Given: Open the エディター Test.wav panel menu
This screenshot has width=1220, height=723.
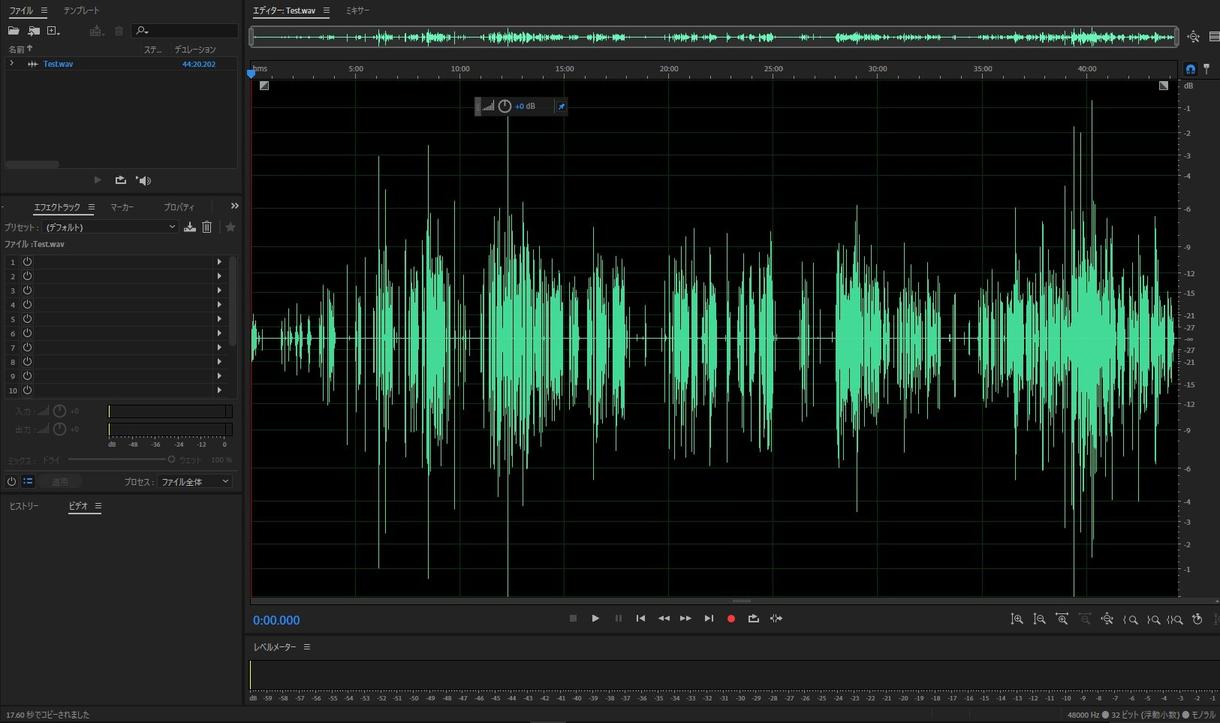Looking at the screenshot, I should click(x=326, y=11).
